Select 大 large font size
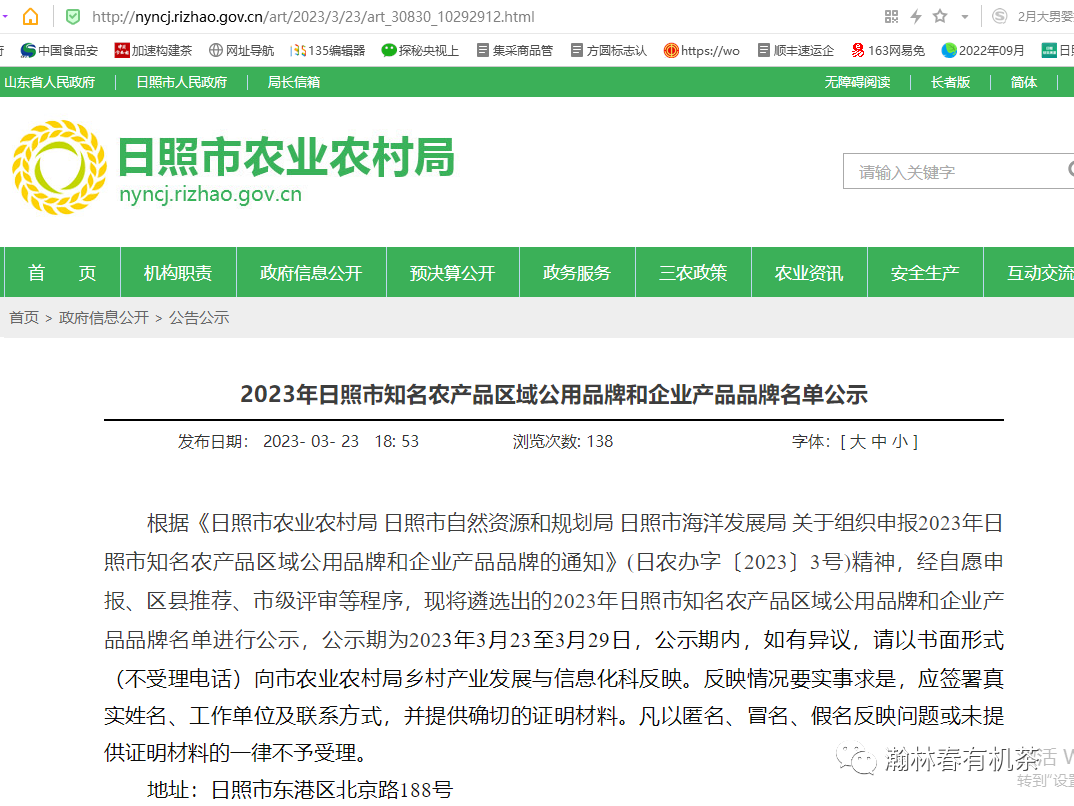This screenshot has width=1074, height=806. tap(857, 441)
